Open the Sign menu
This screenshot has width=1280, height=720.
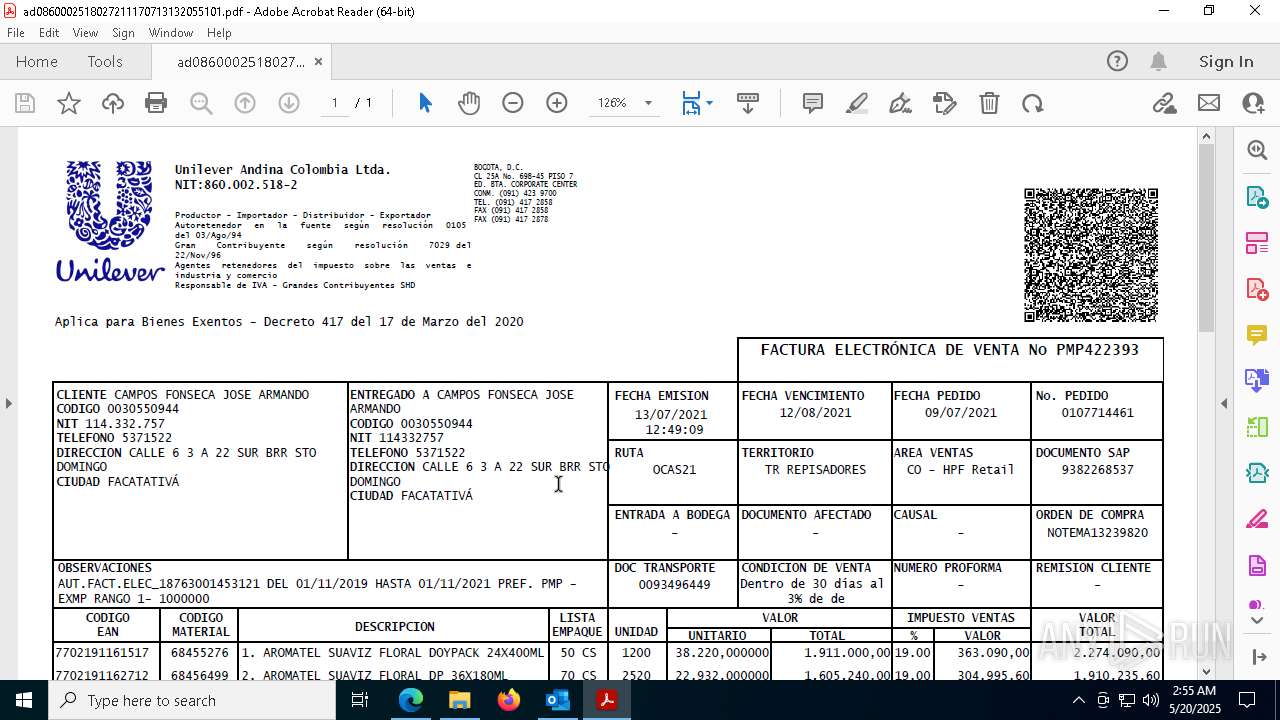[124, 33]
